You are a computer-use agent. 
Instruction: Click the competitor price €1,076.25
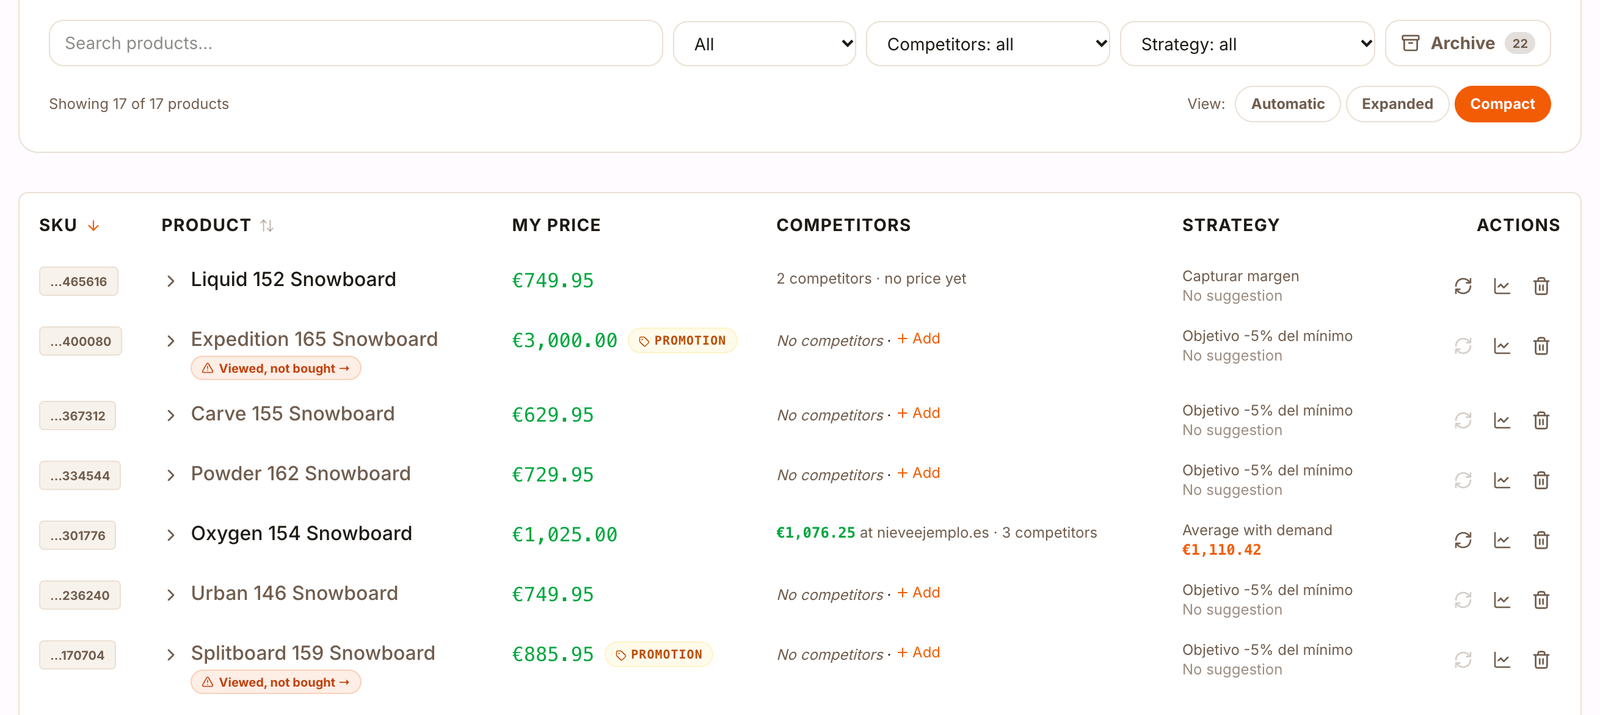coord(816,533)
